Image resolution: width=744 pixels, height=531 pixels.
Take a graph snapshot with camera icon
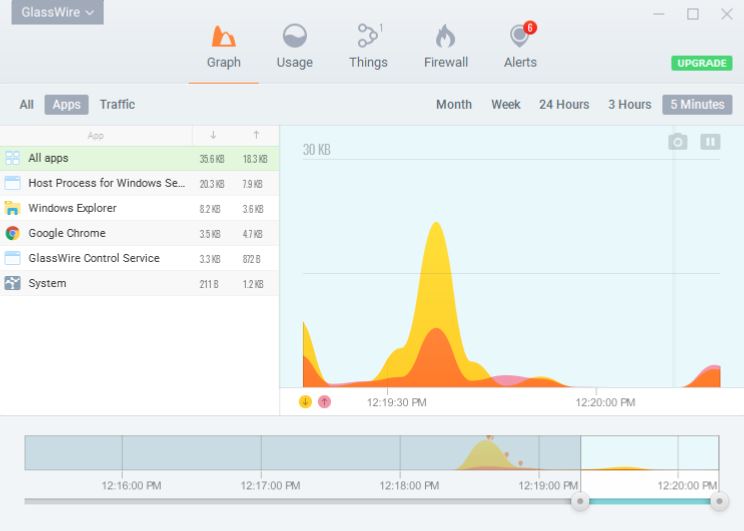678,141
